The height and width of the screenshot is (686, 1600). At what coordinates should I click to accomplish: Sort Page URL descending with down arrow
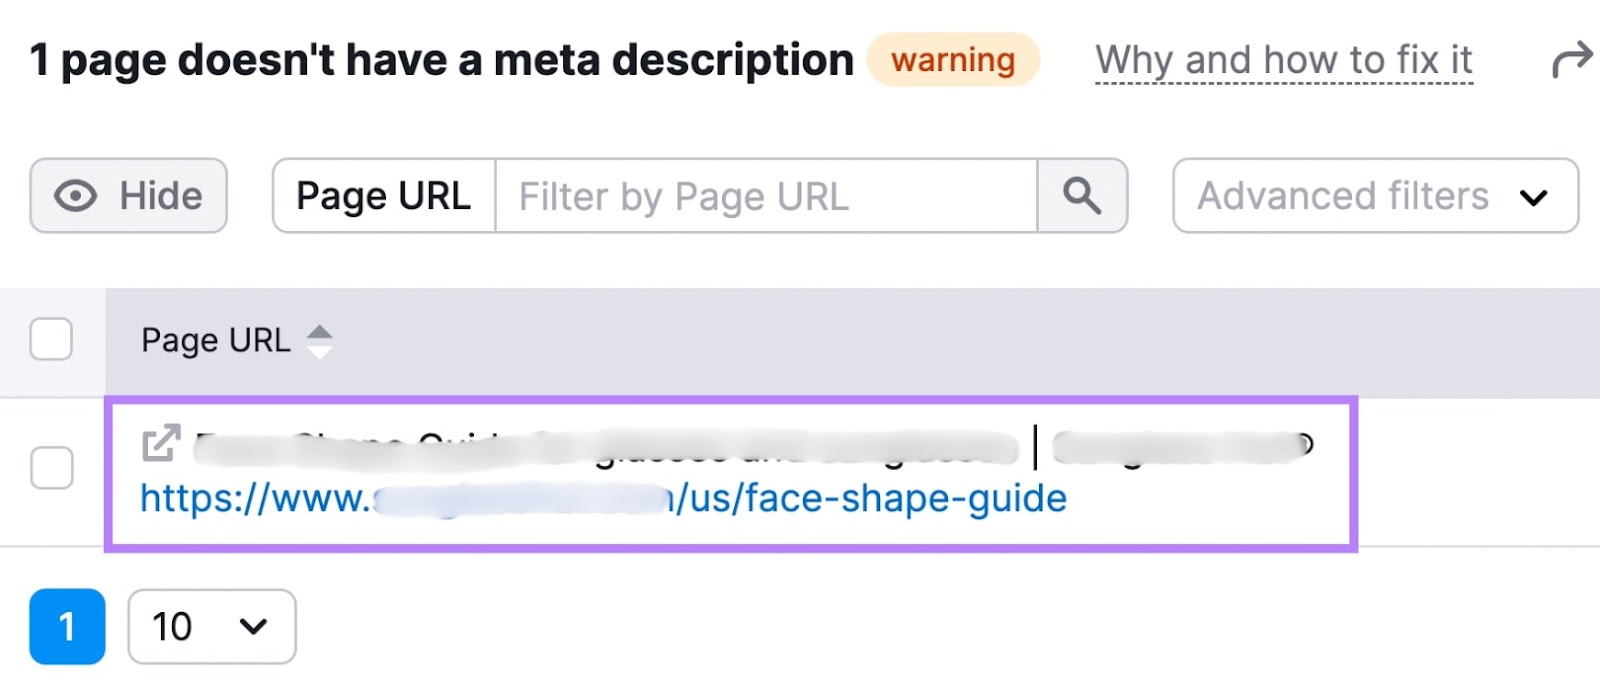[319, 352]
